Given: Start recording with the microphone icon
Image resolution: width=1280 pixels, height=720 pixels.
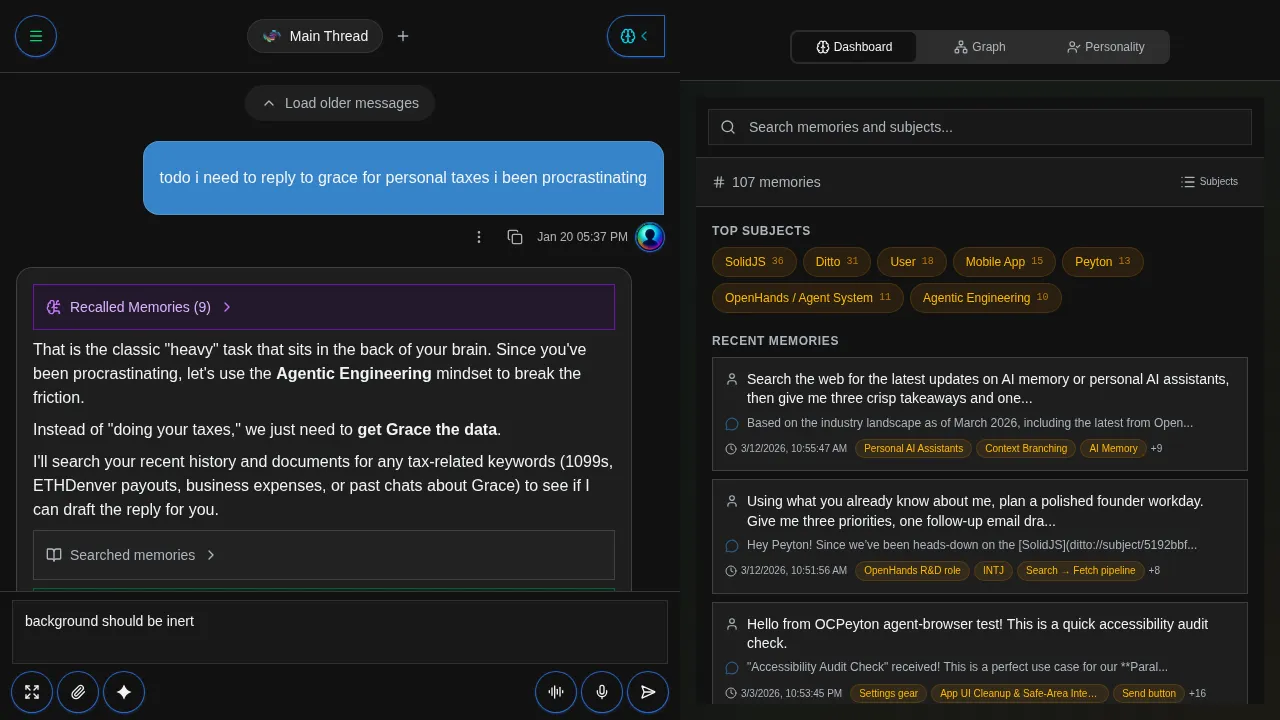Looking at the screenshot, I should 602,692.
